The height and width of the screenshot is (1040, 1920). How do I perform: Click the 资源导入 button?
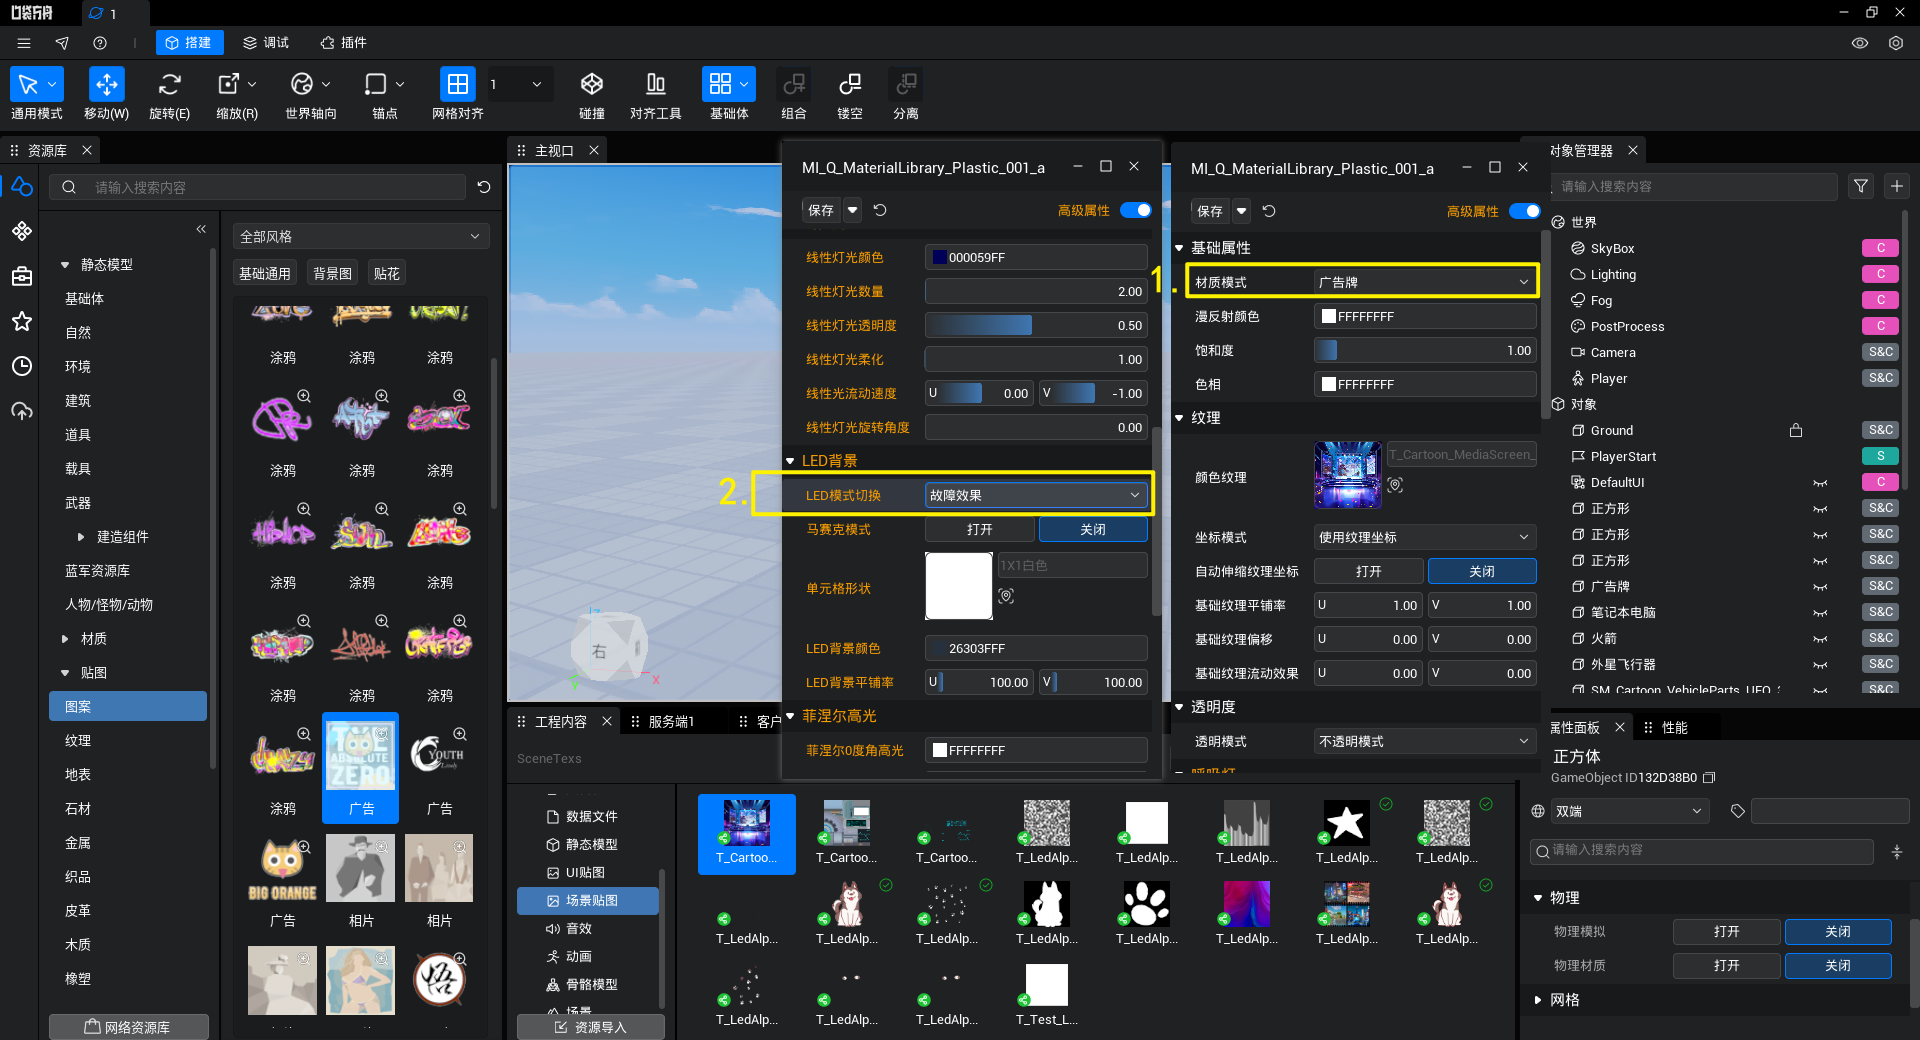[590, 1027]
